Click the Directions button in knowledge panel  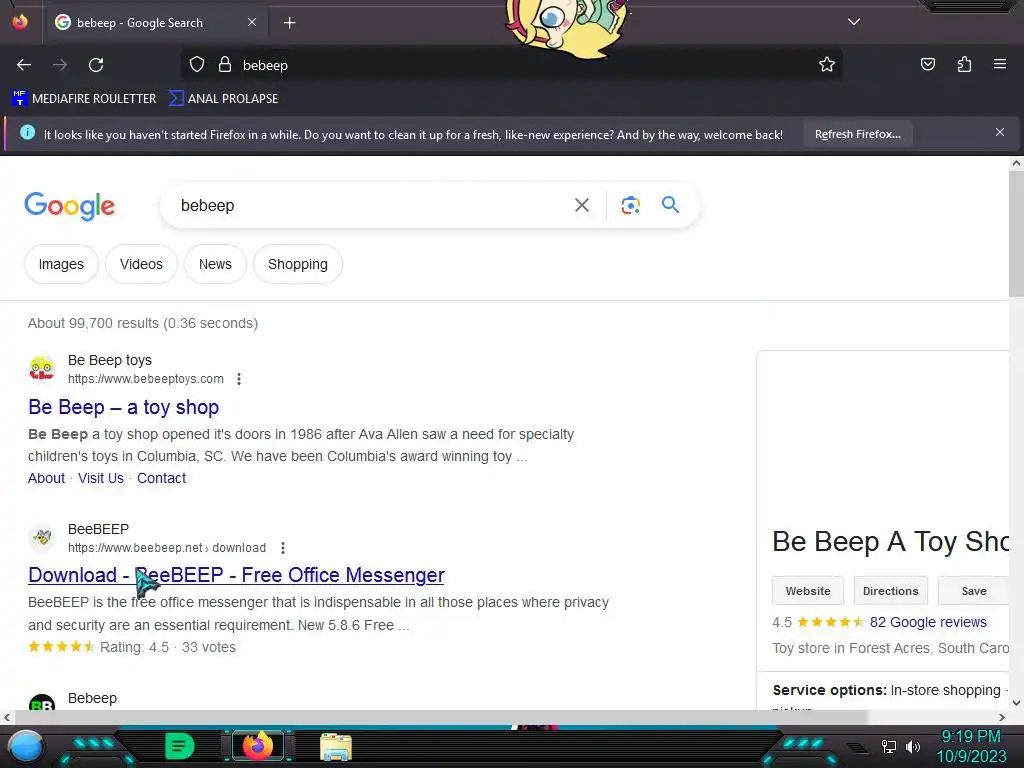click(891, 591)
